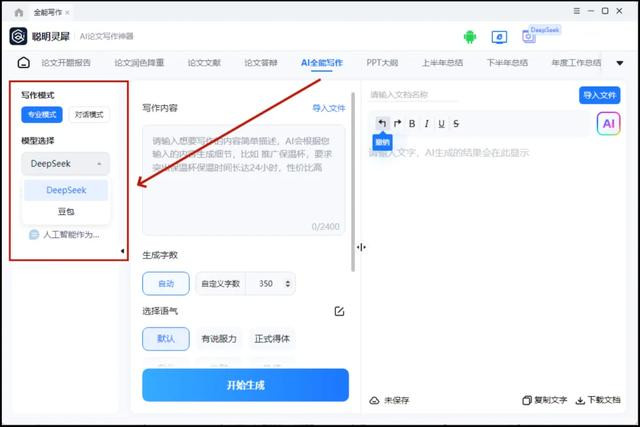Viewport: 640px width, 427px height.
Task: Switch to 论文文献 tab
Action: [x=204, y=63]
